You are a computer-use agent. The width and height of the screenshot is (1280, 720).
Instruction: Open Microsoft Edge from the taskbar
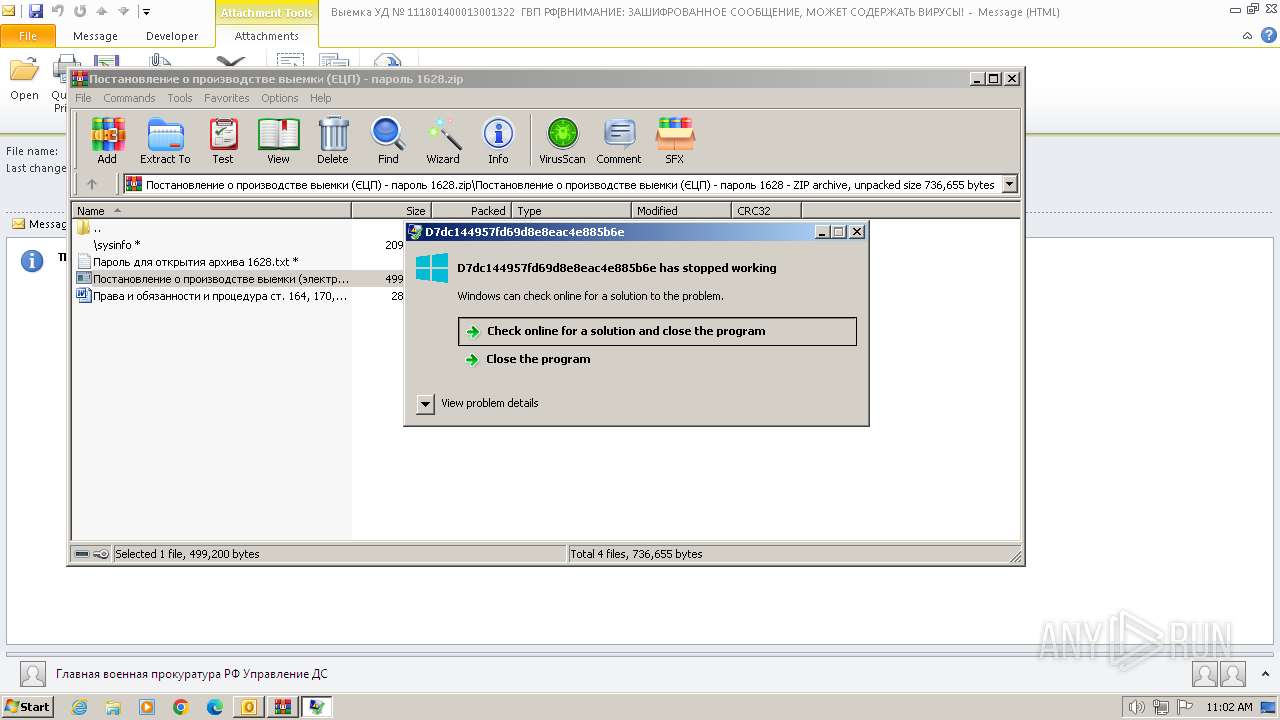point(215,707)
